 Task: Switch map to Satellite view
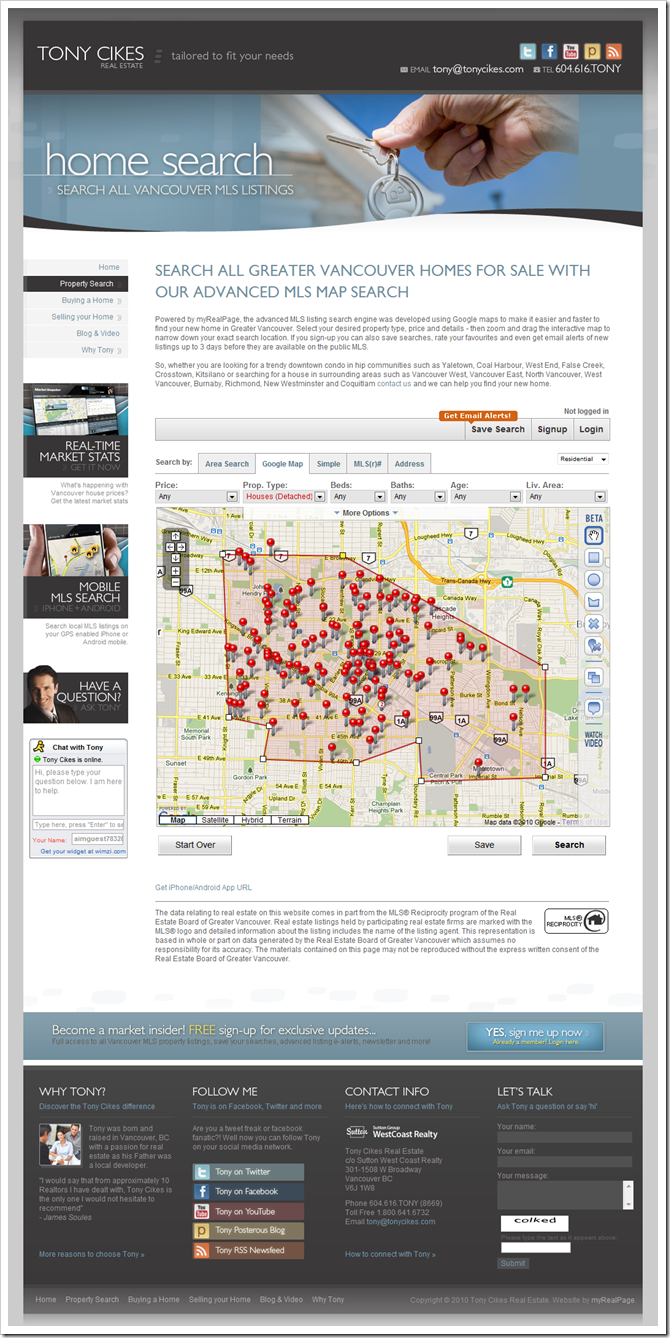(x=214, y=820)
